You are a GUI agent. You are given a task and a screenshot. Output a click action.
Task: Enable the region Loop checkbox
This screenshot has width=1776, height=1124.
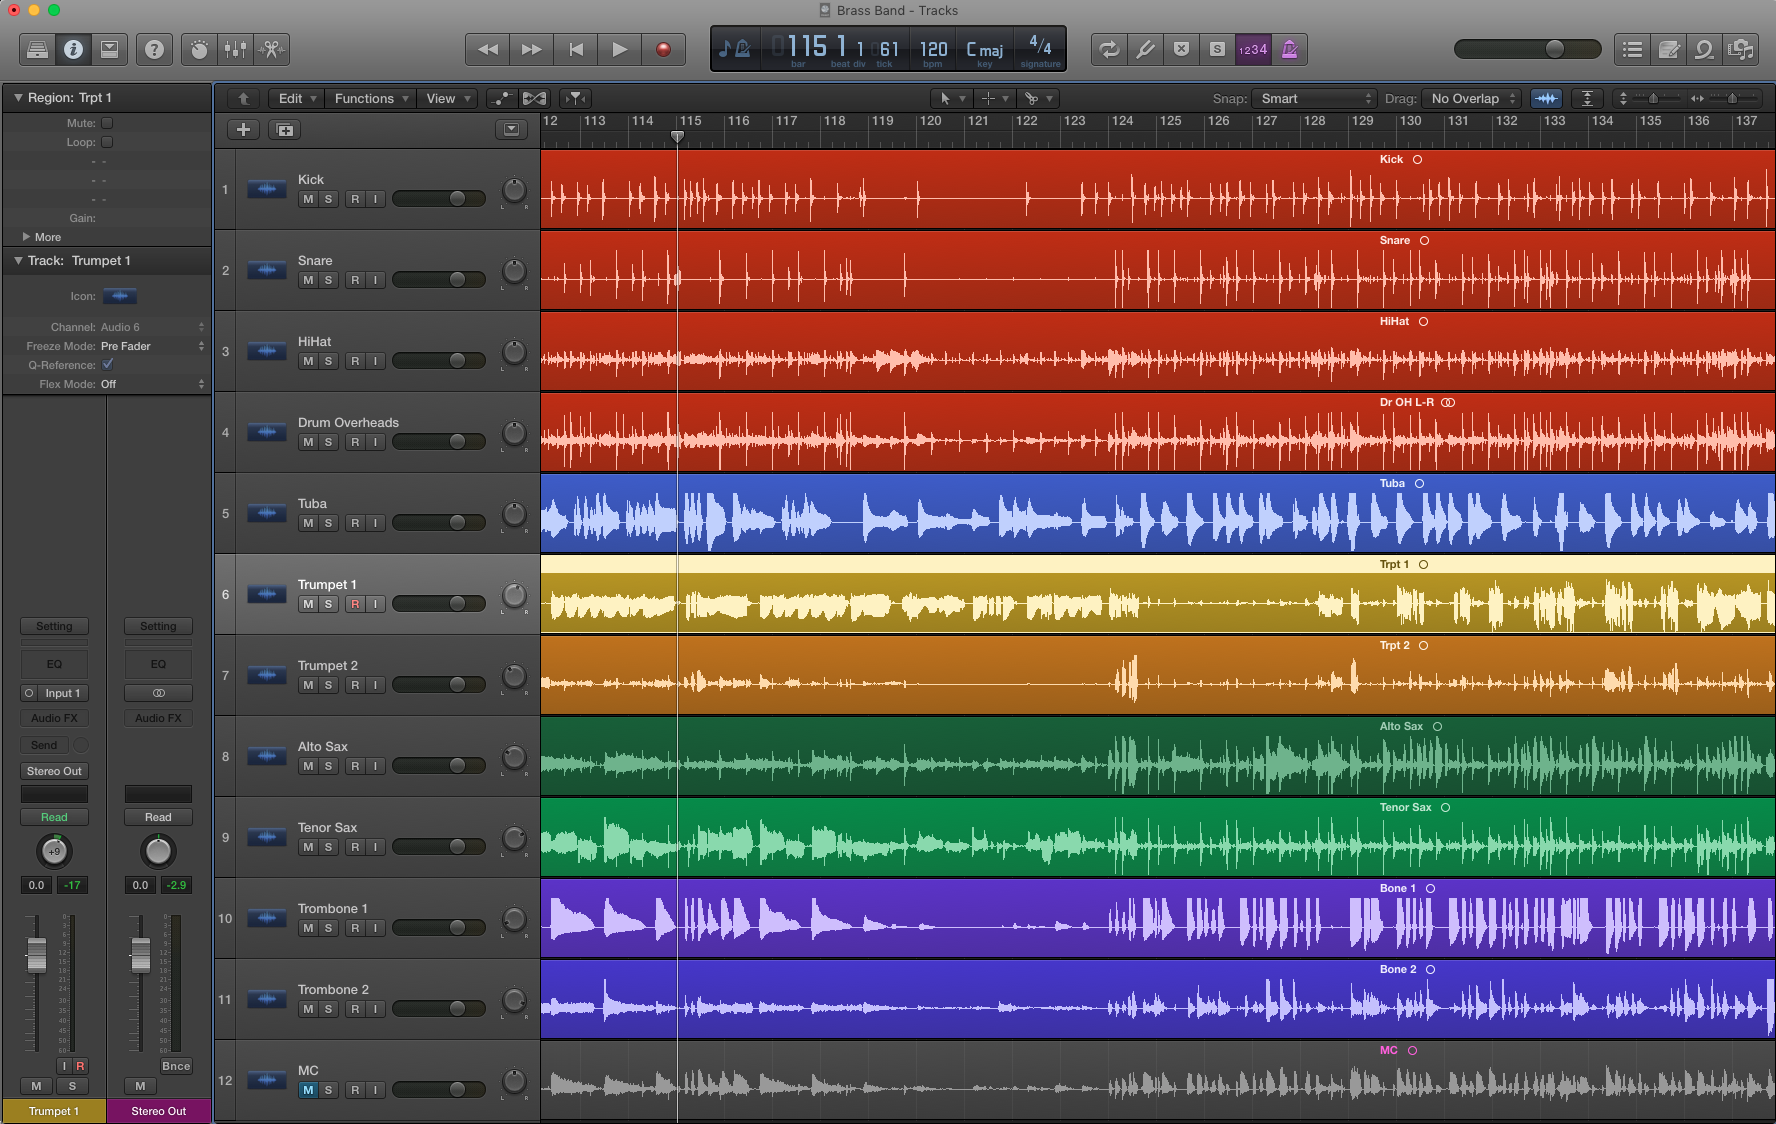tap(107, 142)
